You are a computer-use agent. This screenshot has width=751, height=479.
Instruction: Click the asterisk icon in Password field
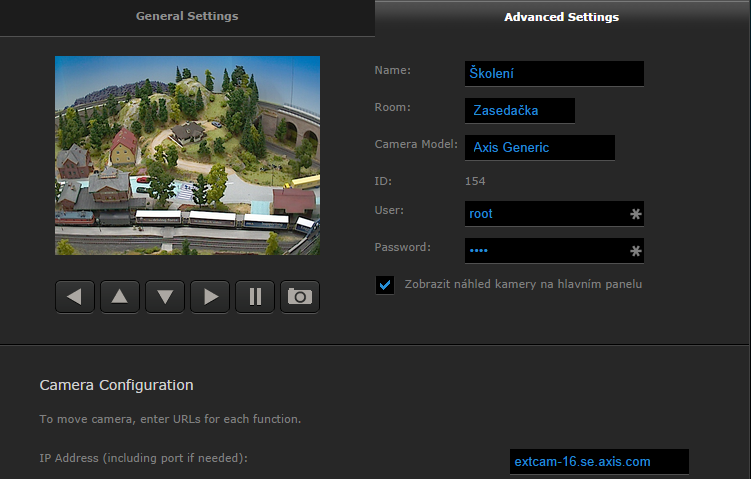(x=636, y=251)
